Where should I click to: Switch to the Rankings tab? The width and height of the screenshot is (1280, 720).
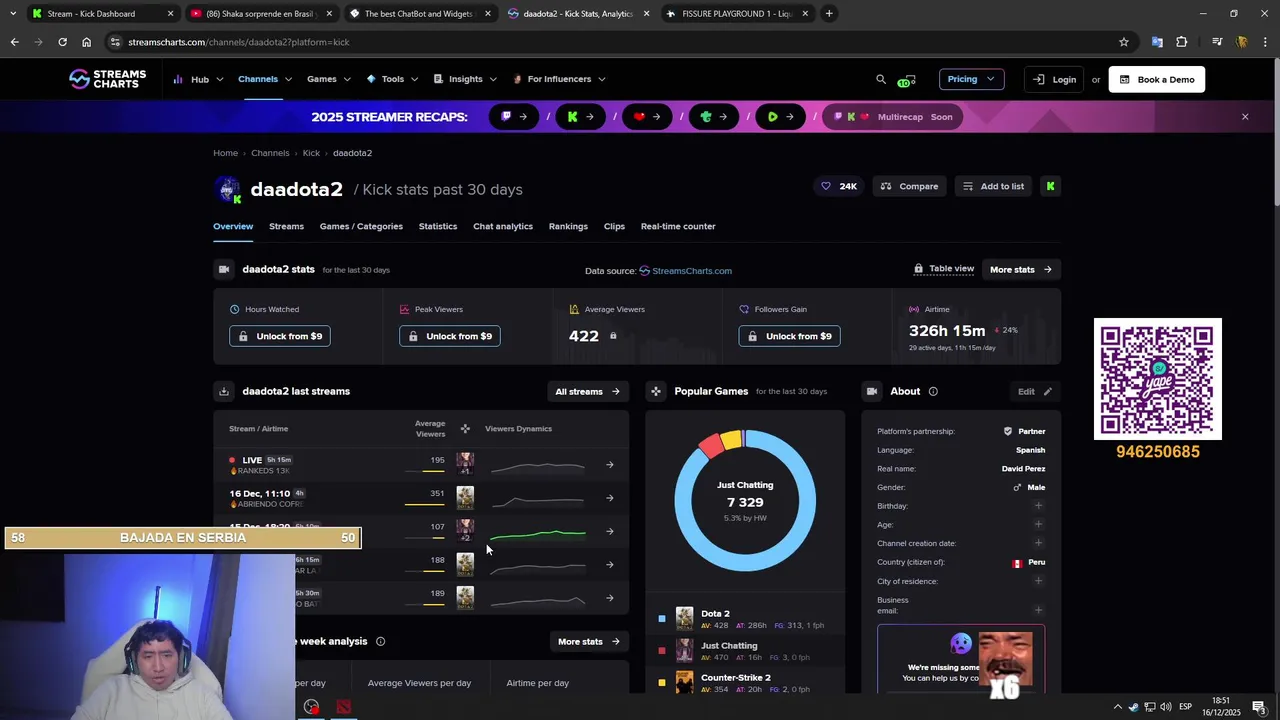point(568,226)
